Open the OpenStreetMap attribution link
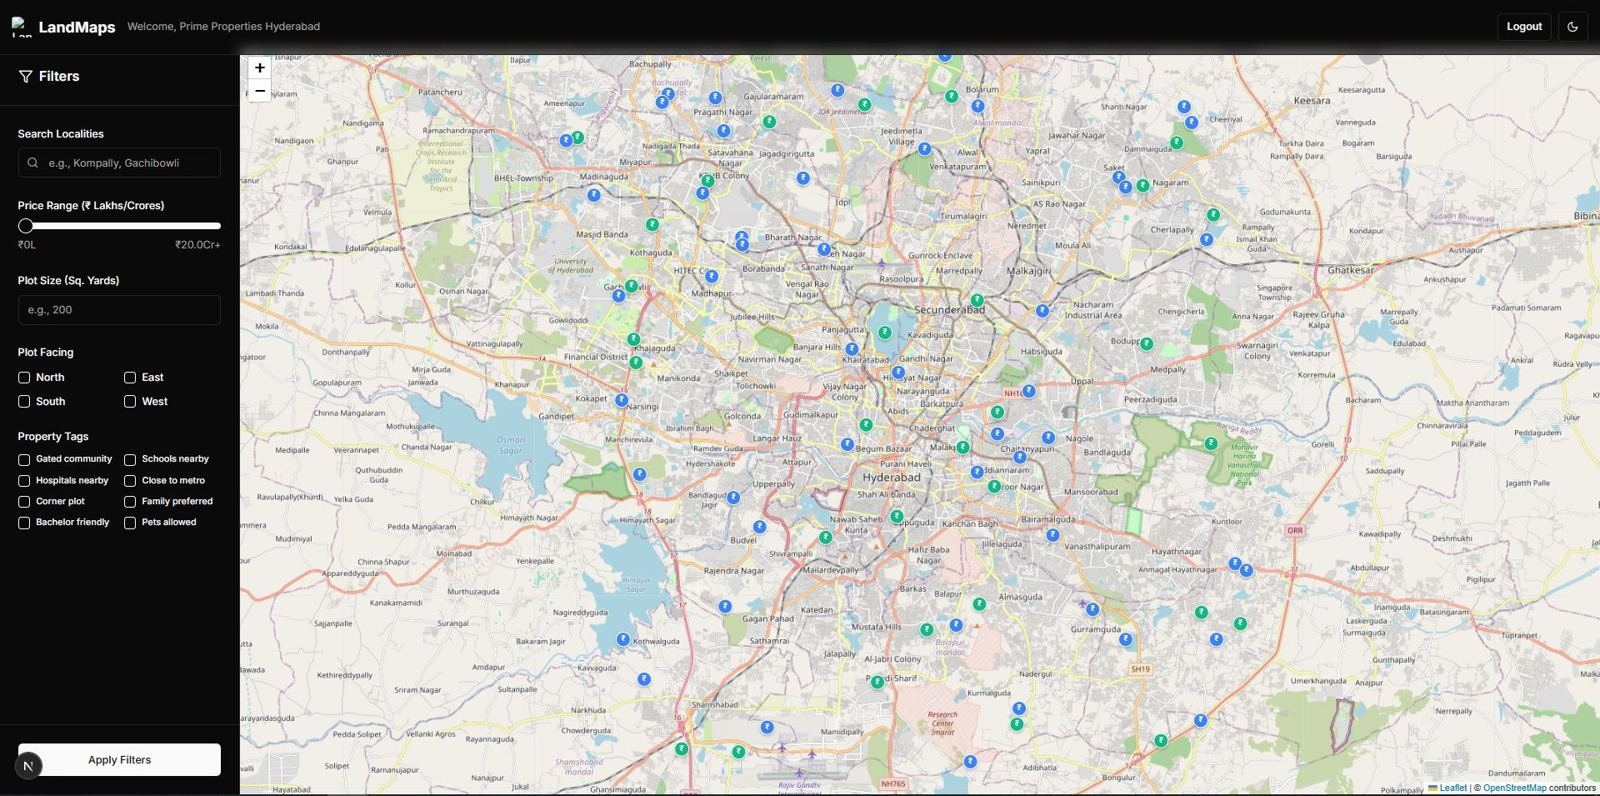 click(x=1514, y=788)
